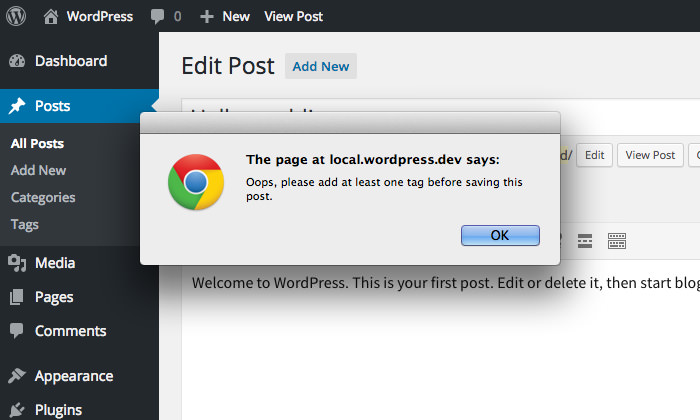Click the Chrome logo in the alert dialog
Viewport: 700px width, 420px height.
point(196,182)
